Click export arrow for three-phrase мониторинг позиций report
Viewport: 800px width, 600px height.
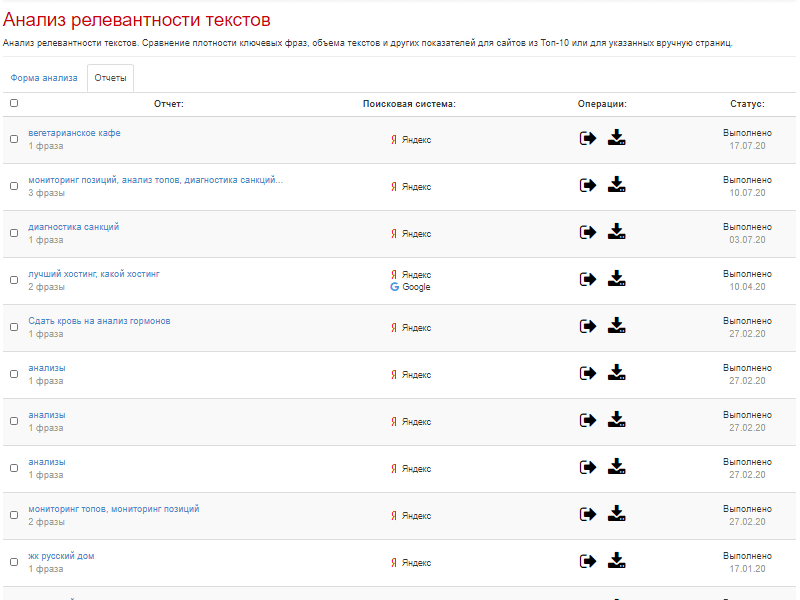(x=588, y=185)
